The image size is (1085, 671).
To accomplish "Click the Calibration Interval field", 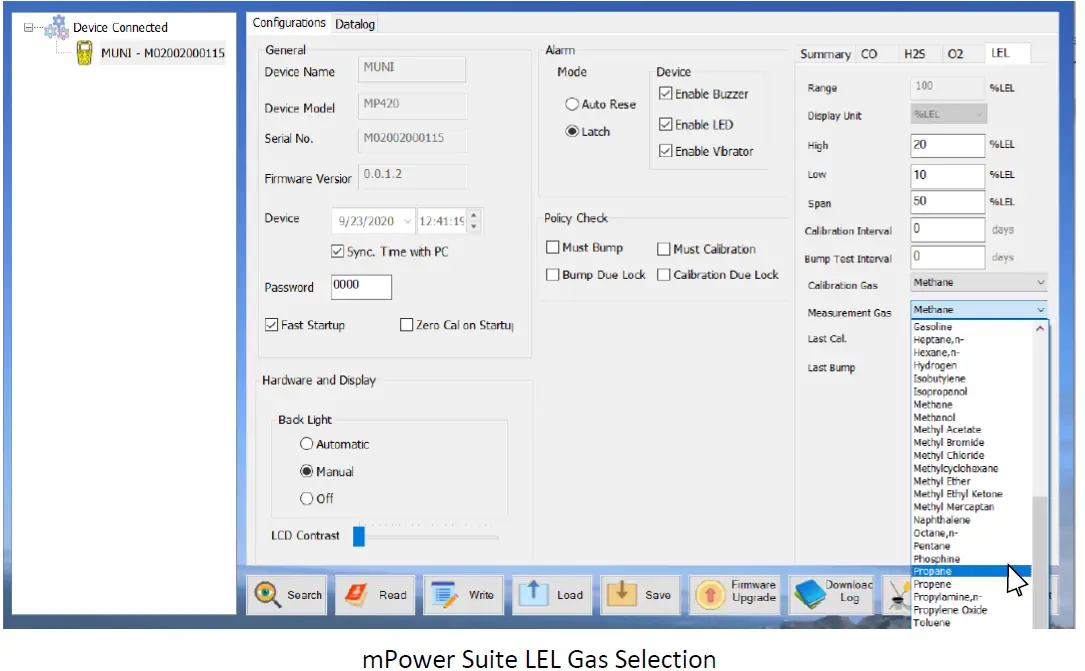I will [x=947, y=229].
